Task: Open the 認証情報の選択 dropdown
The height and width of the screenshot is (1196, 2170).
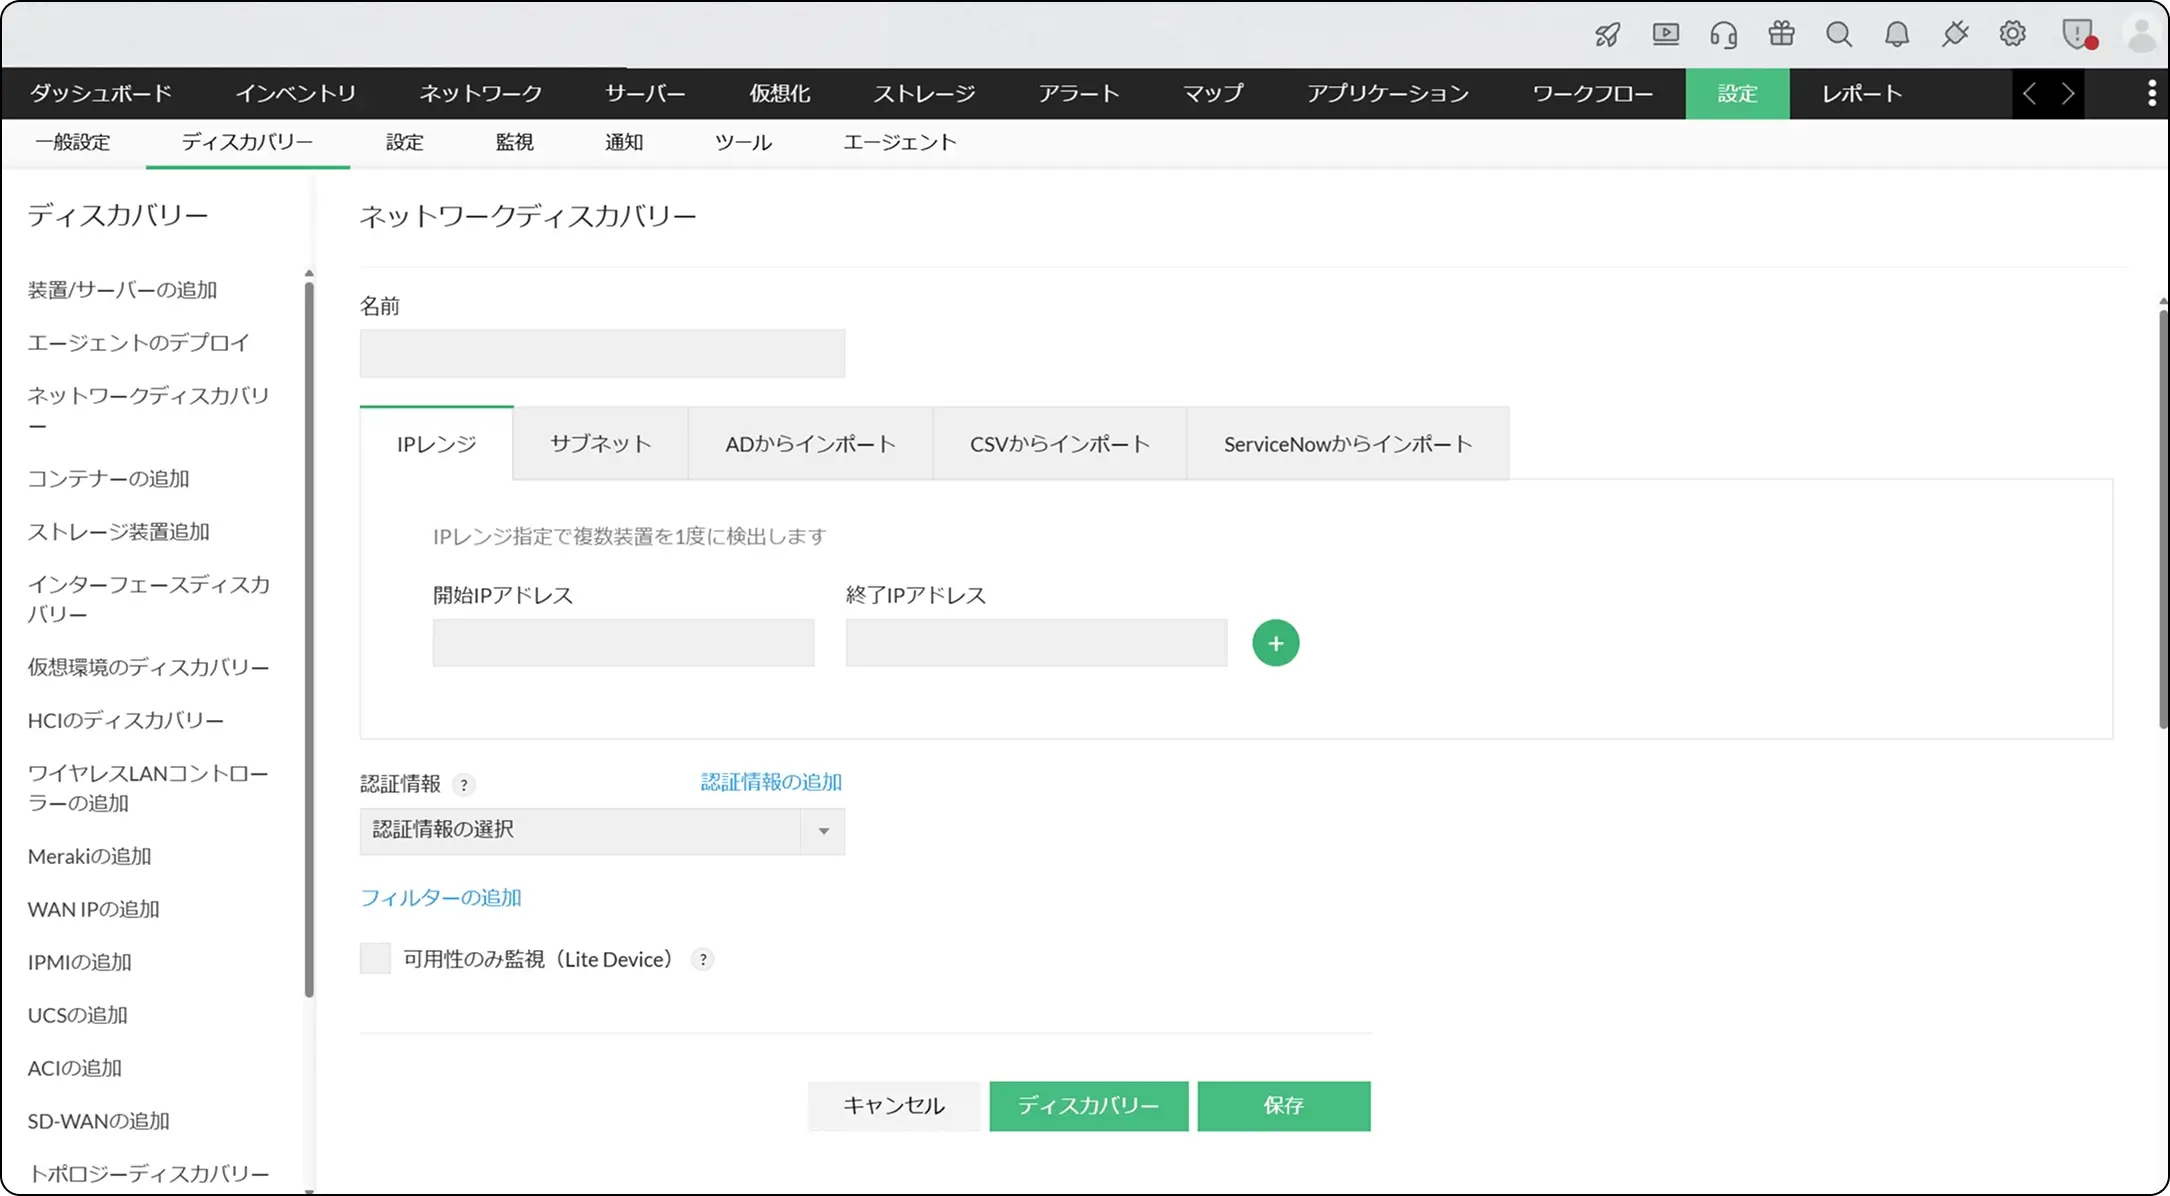Action: coord(602,831)
